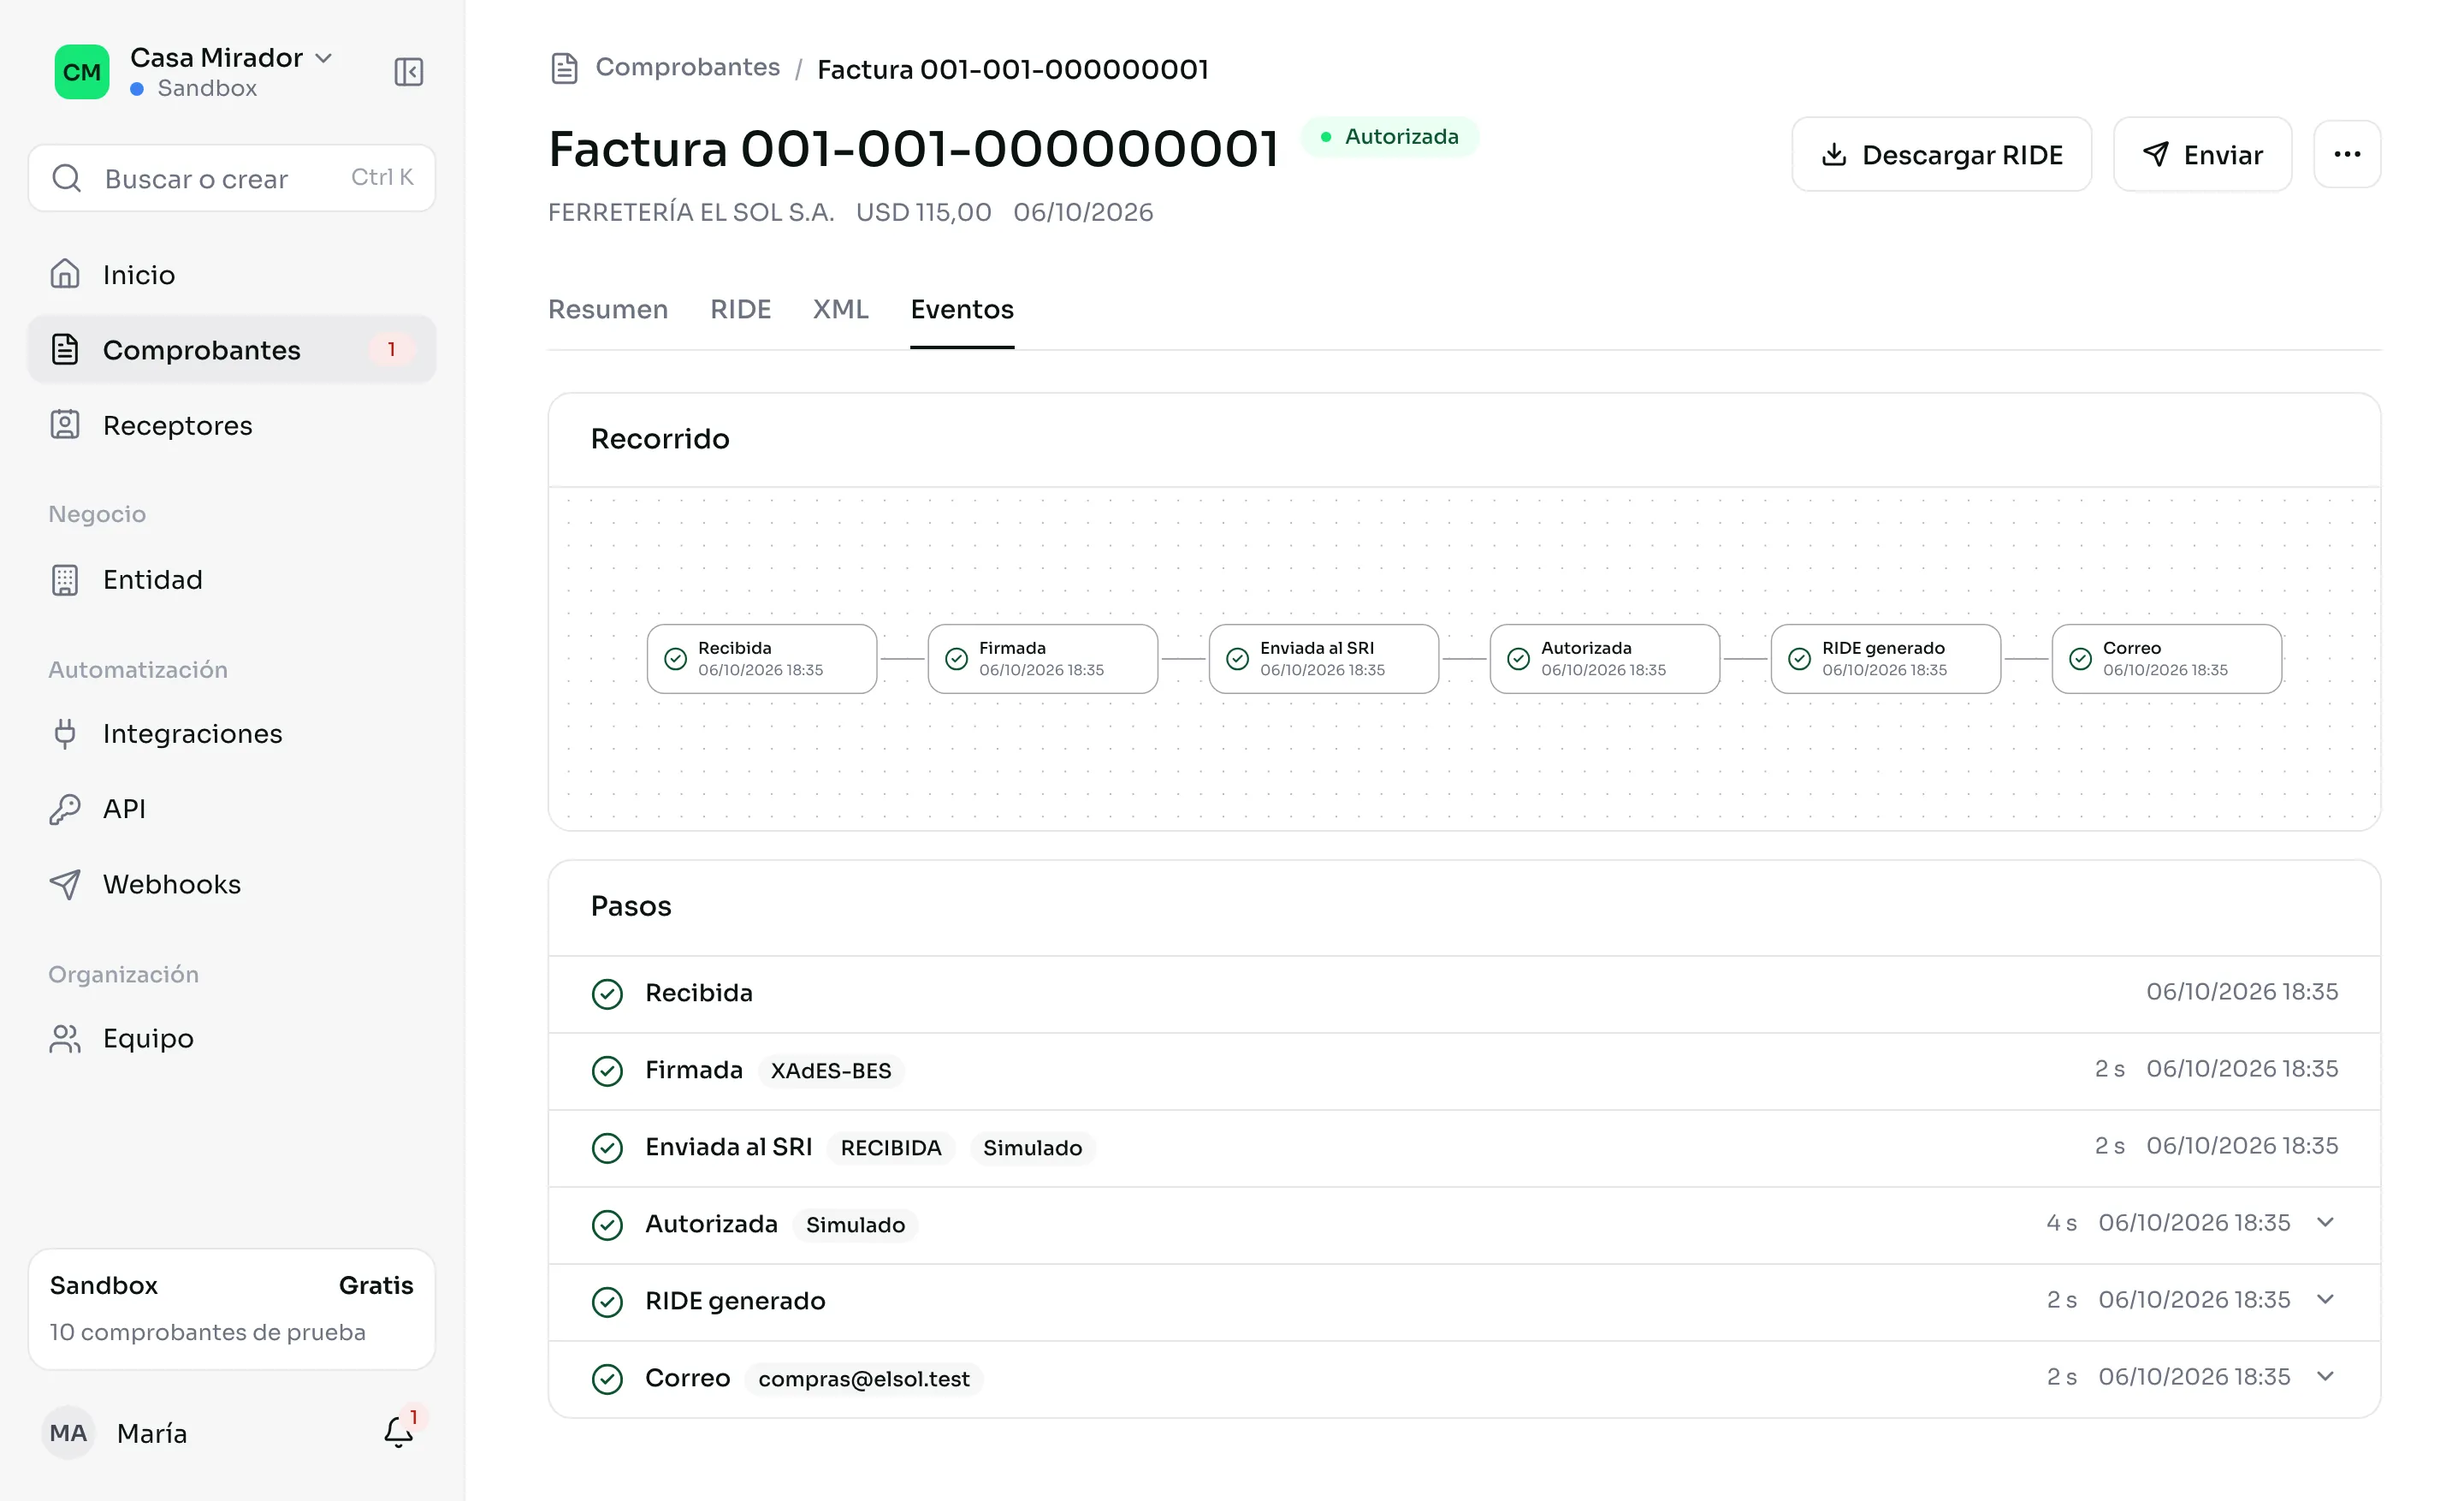Click the notification bell icon
The height and width of the screenshot is (1501, 2464).
[398, 1432]
